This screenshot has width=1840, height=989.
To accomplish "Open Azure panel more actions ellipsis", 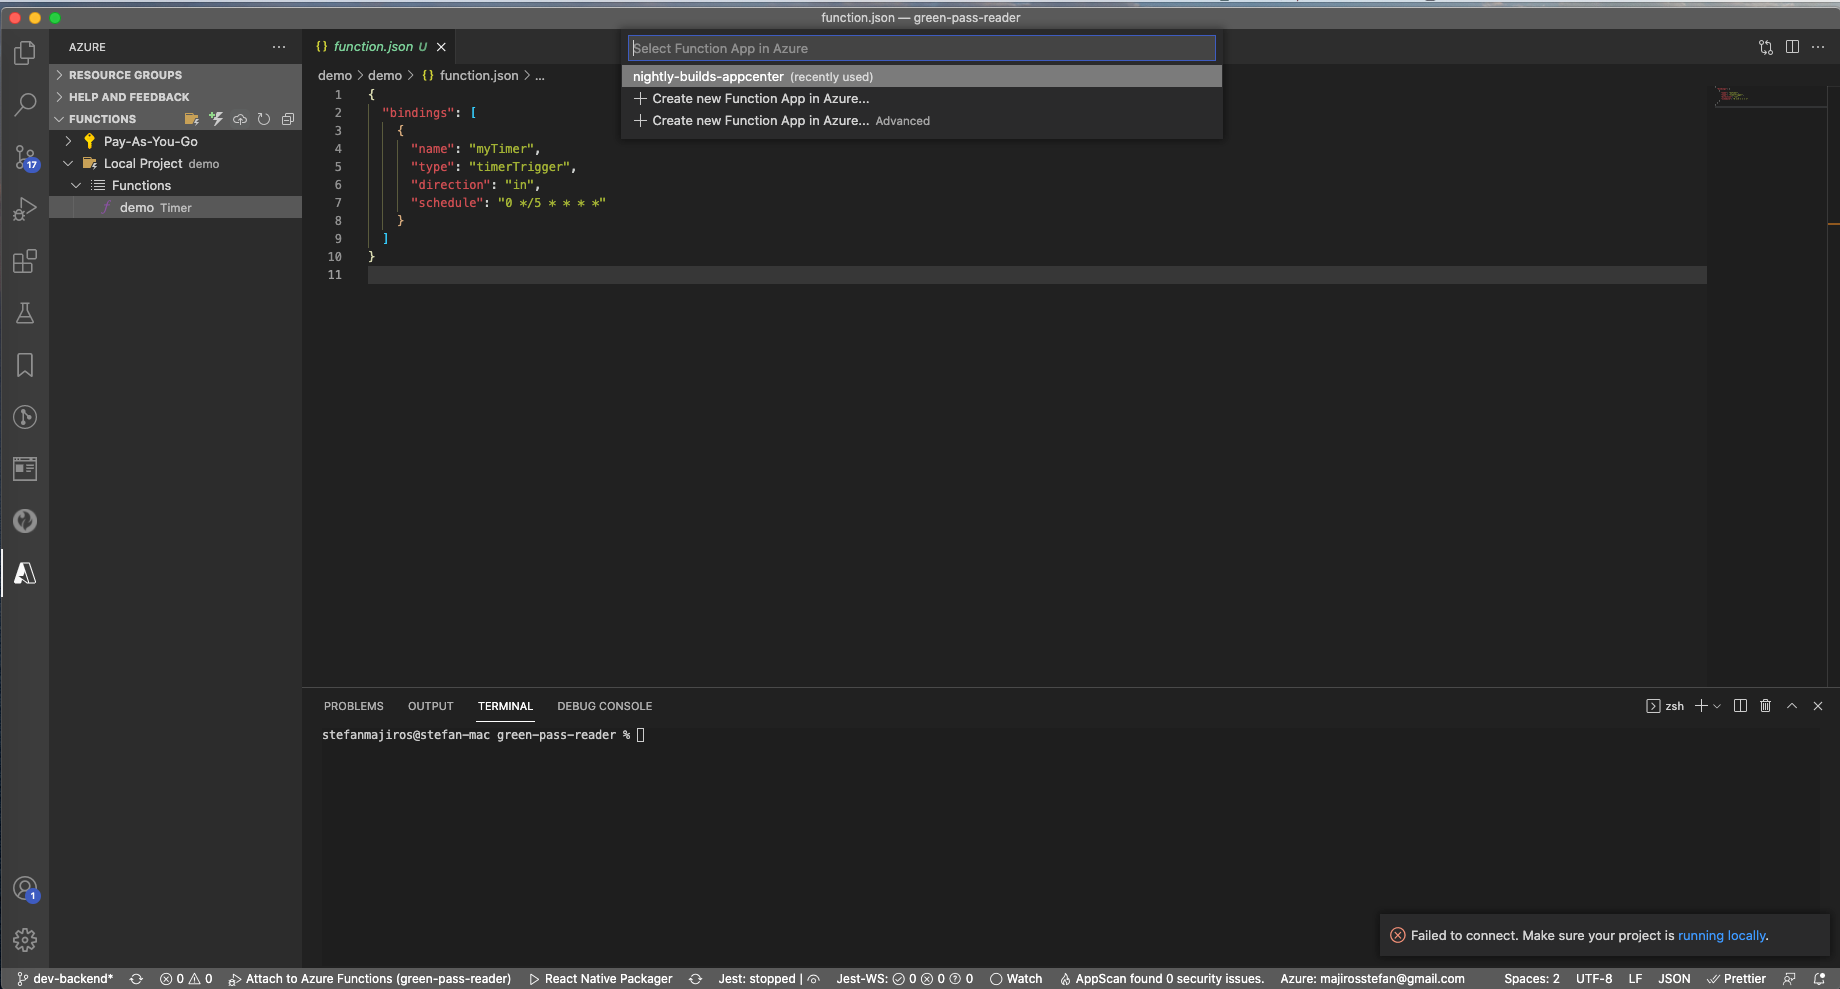I will click(x=279, y=47).
